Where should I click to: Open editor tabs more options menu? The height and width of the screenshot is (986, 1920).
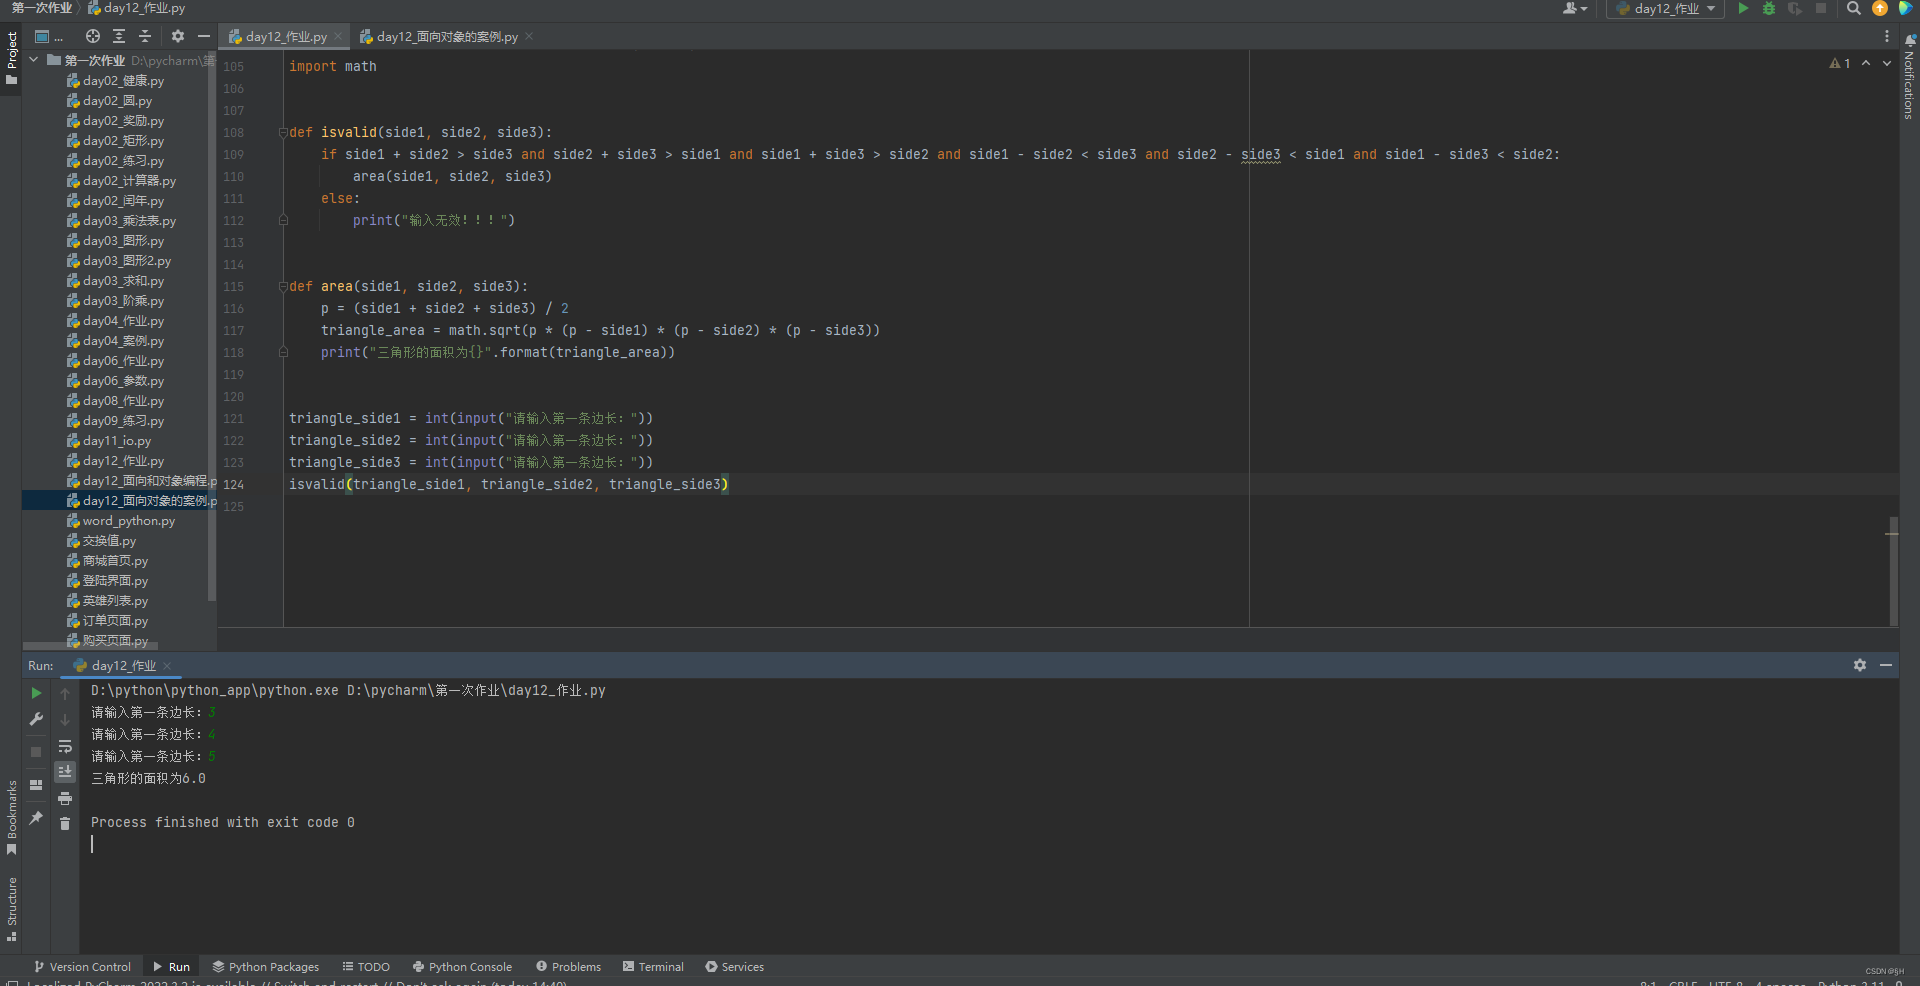point(1887,36)
